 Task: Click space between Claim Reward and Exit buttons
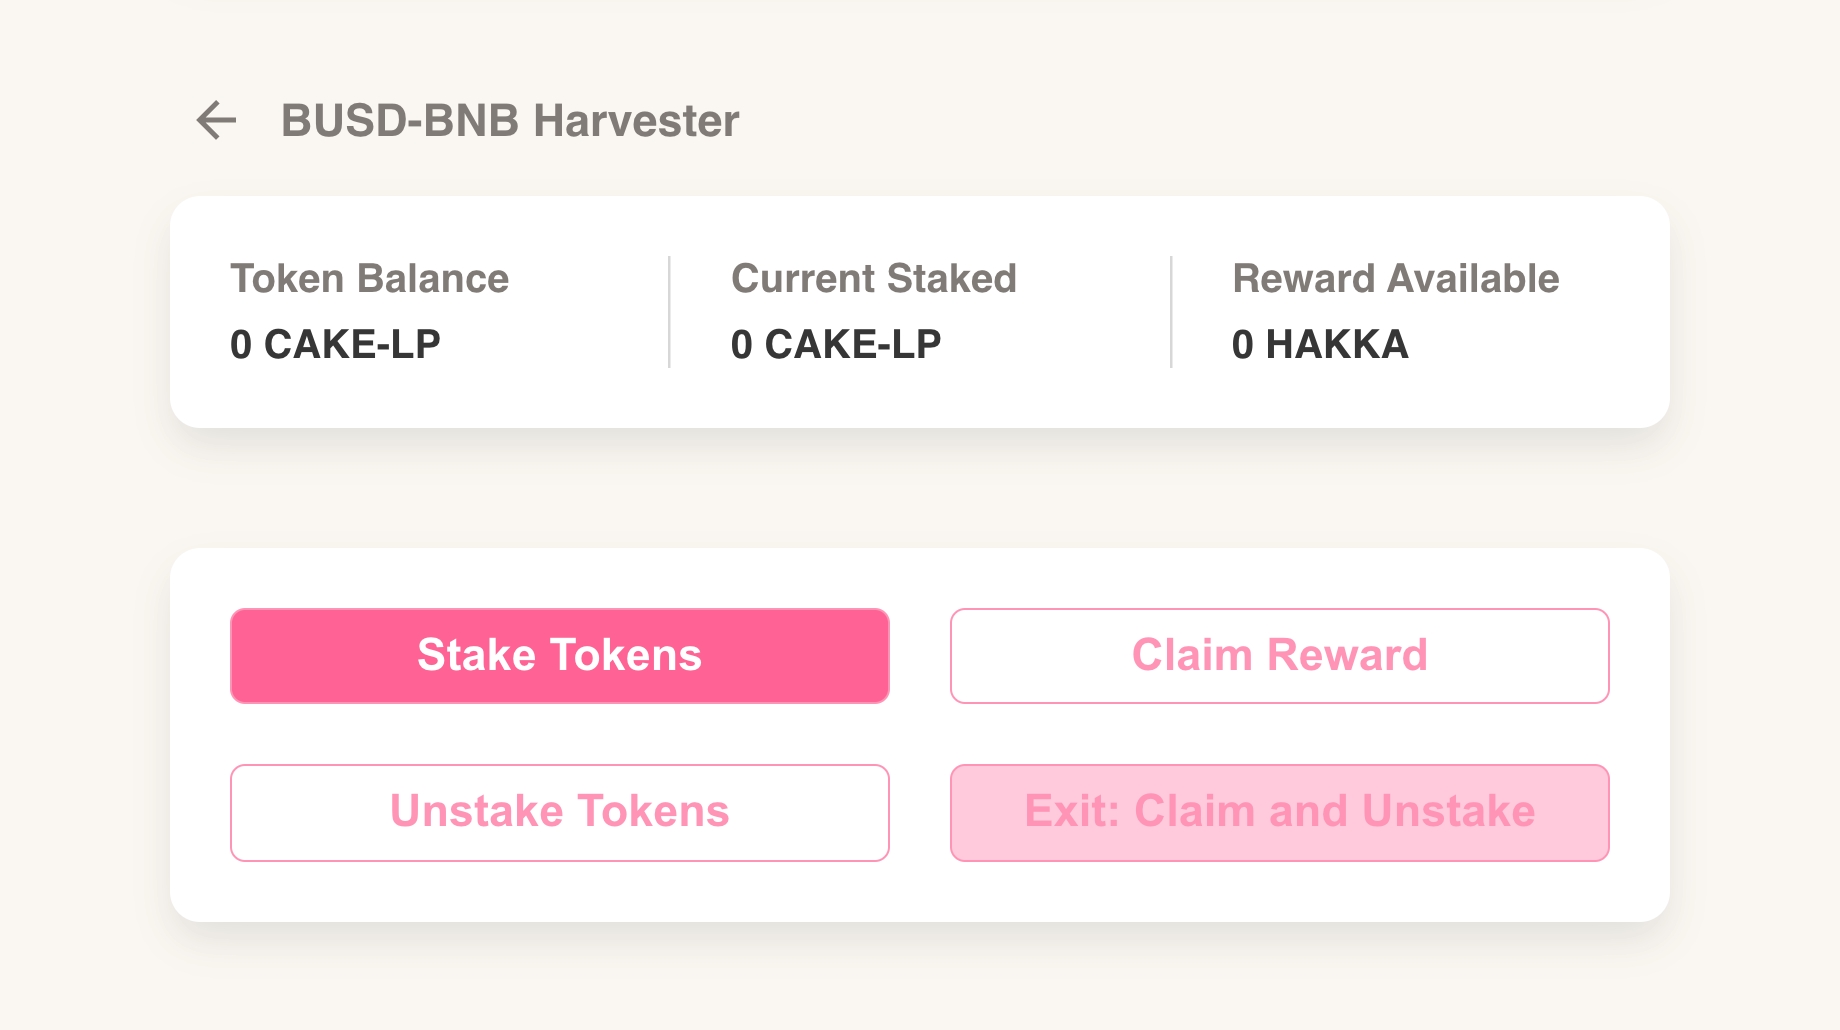[1279, 734]
